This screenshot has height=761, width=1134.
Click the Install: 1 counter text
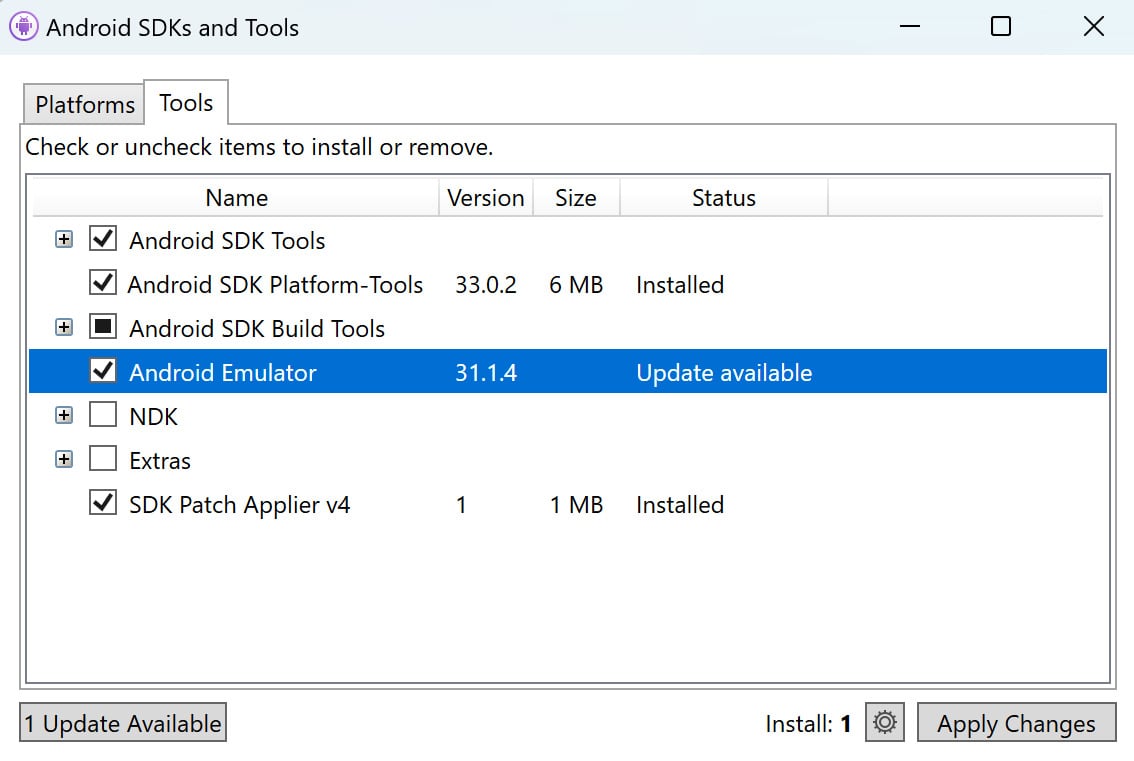coord(809,723)
